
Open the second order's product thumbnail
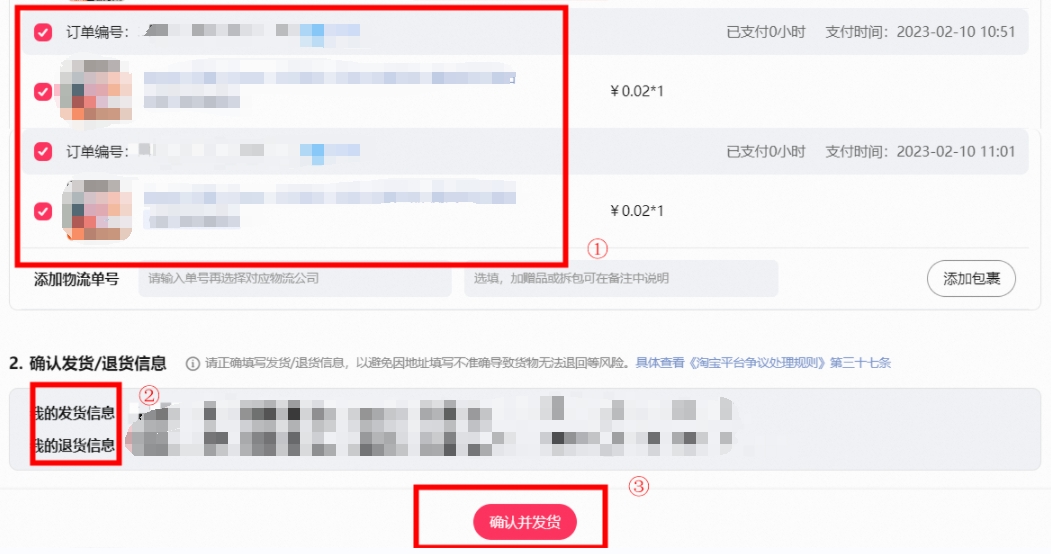point(96,210)
